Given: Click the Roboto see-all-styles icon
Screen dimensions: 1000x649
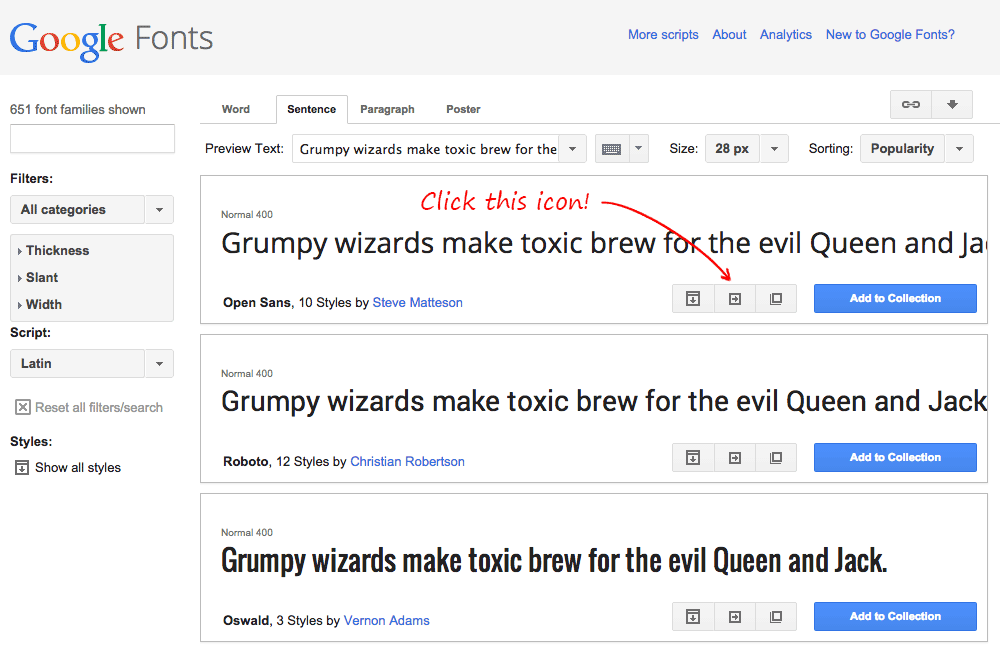Looking at the screenshot, I should coord(693,458).
